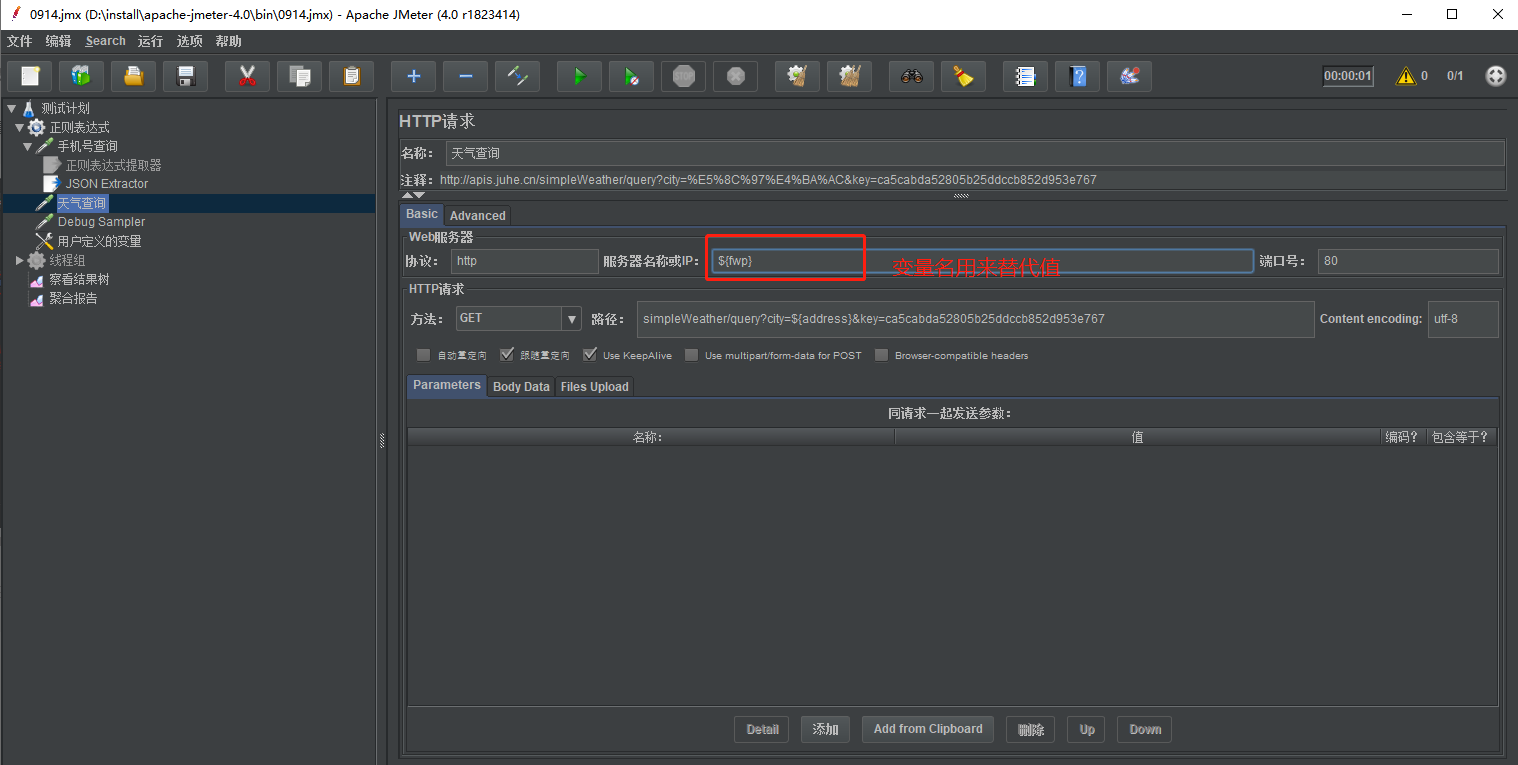Click the Clear results broom icon
Screen dimensions: 1518x765
coord(798,76)
